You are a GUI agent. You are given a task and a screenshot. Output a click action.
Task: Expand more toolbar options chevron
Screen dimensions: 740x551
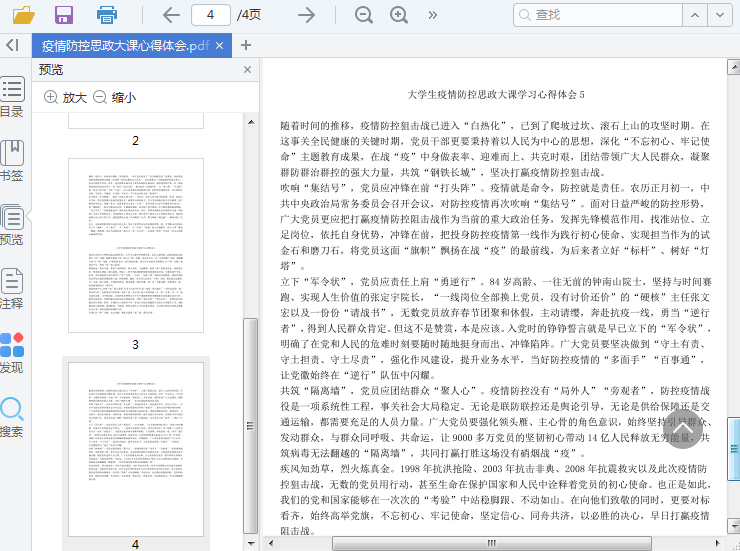tap(432, 15)
